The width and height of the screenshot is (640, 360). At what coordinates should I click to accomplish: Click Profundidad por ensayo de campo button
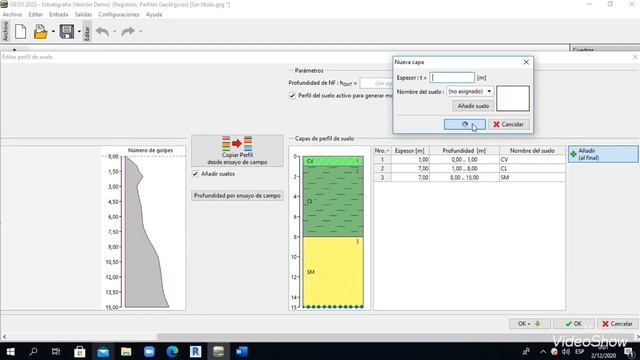[237, 196]
